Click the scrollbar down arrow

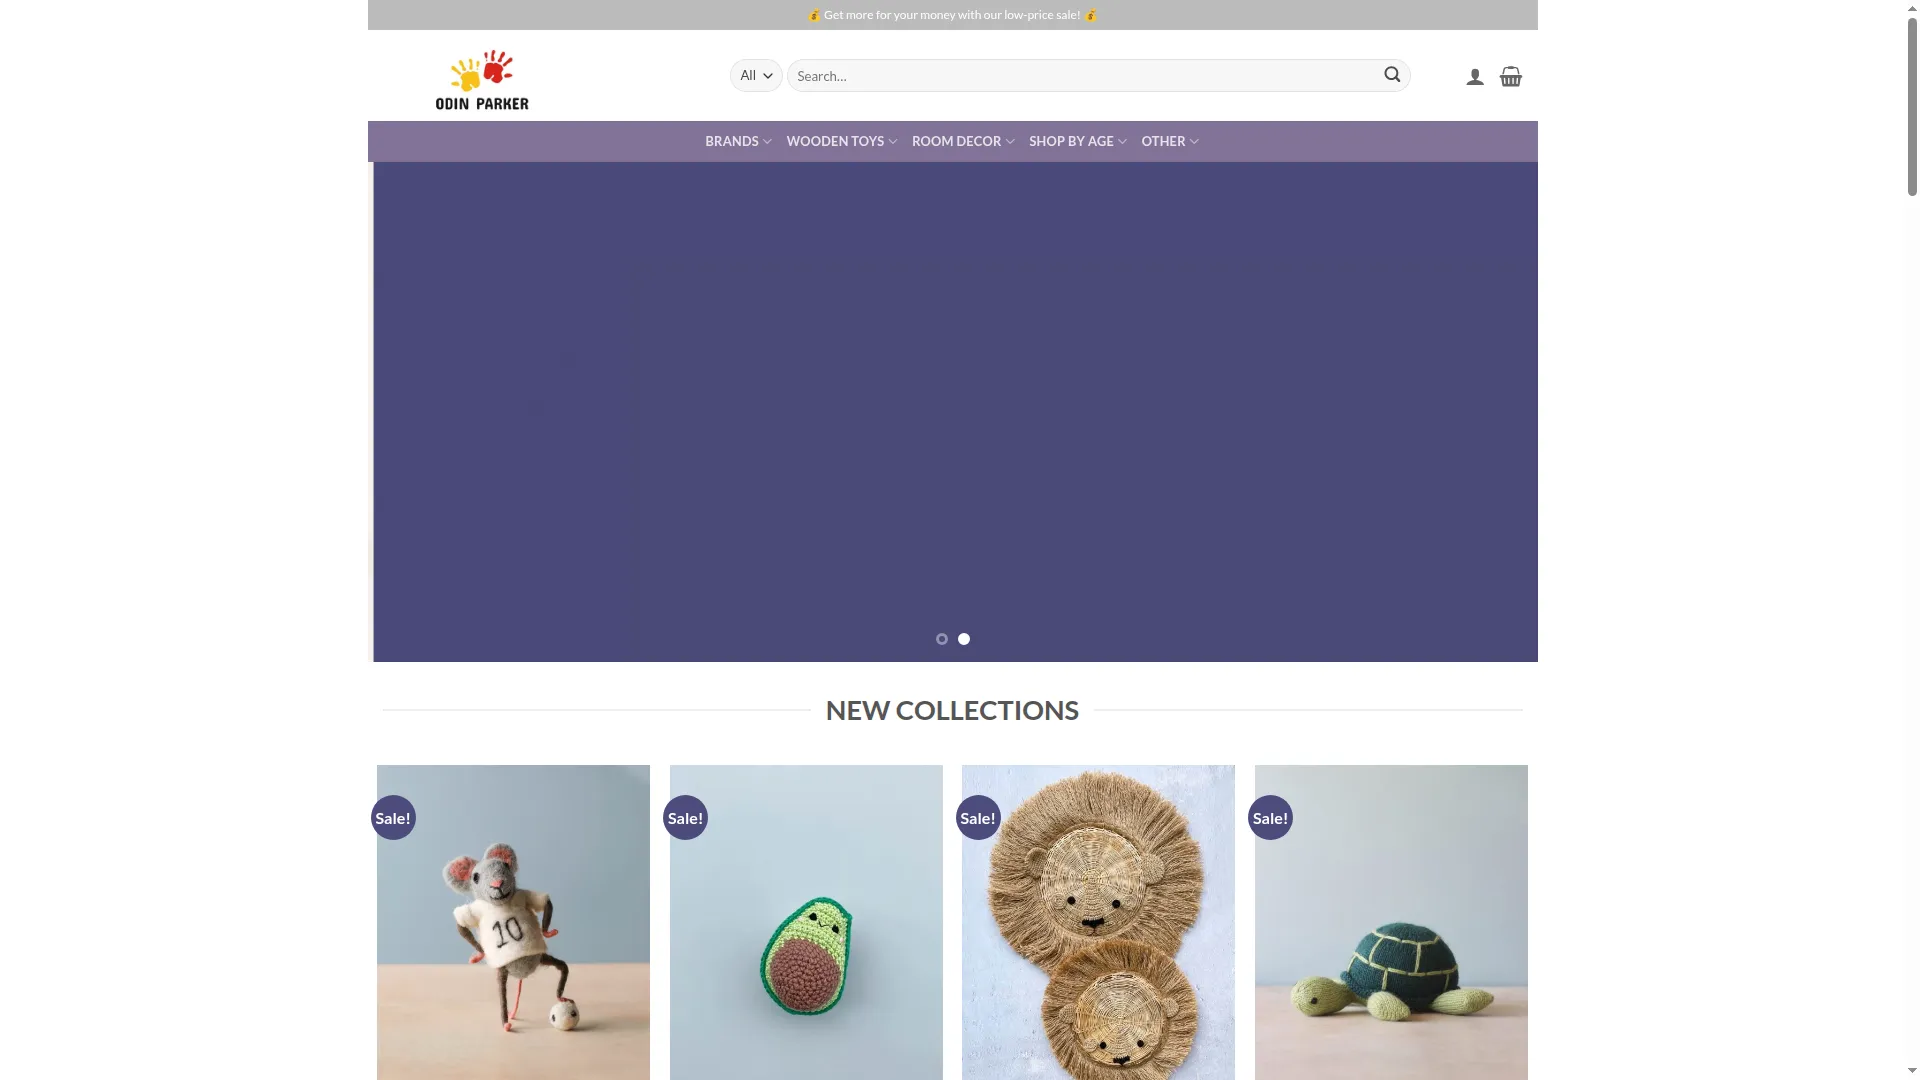click(1912, 1072)
